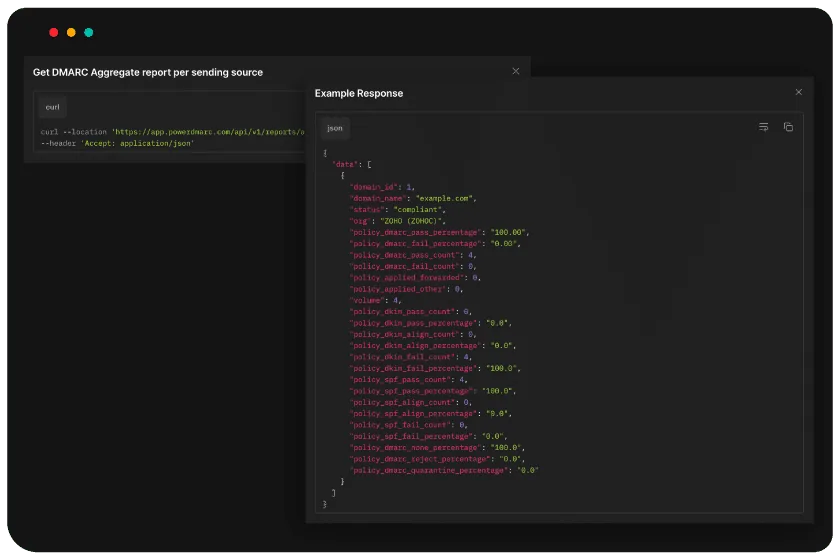Click the green window maximize dot
Screen dimensions: 840x560
89,33
